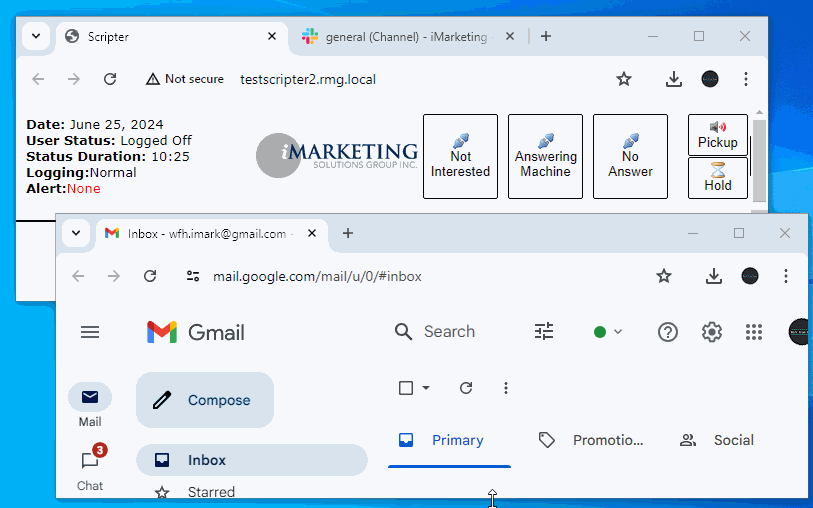Open Gmail support help icon
This screenshot has height=508, width=813.
[667, 332]
